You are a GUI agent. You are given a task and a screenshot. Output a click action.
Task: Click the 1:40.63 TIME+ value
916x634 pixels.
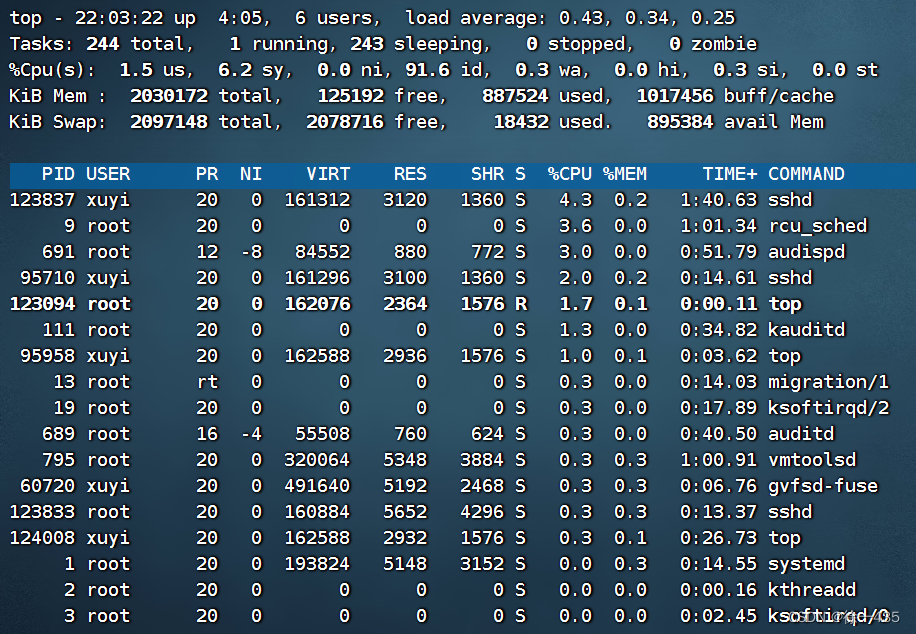(719, 200)
